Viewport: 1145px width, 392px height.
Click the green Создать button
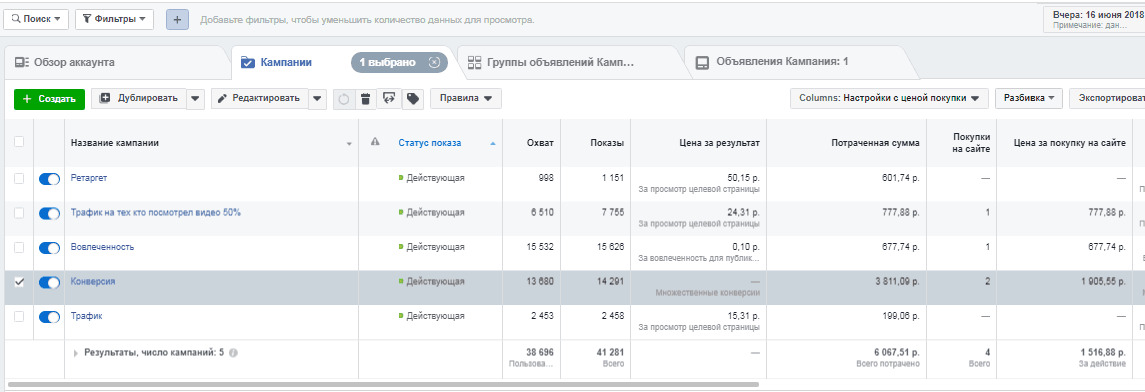(50, 99)
